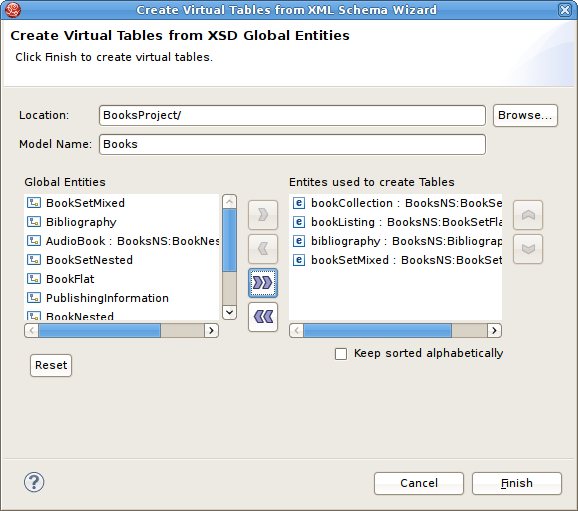Click the Bibliography type icon
Image resolution: width=578 pixels, height=511 pixels.
(34, 222)
